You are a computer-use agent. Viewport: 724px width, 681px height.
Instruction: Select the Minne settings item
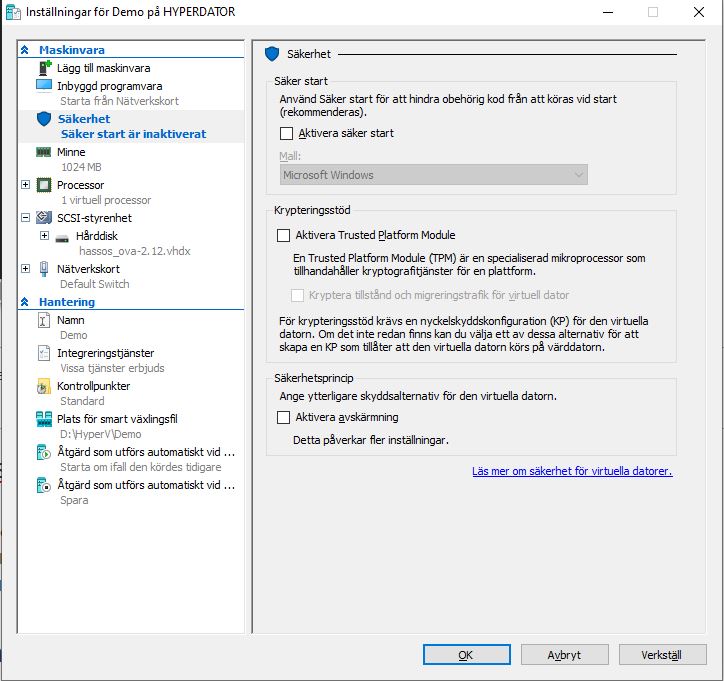(x=71, y=152)
